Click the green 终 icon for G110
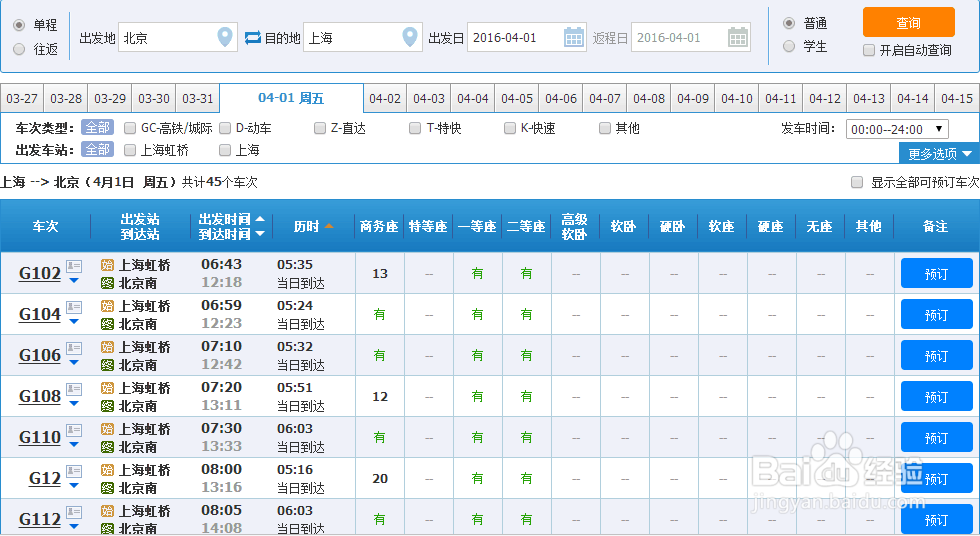 108,447
